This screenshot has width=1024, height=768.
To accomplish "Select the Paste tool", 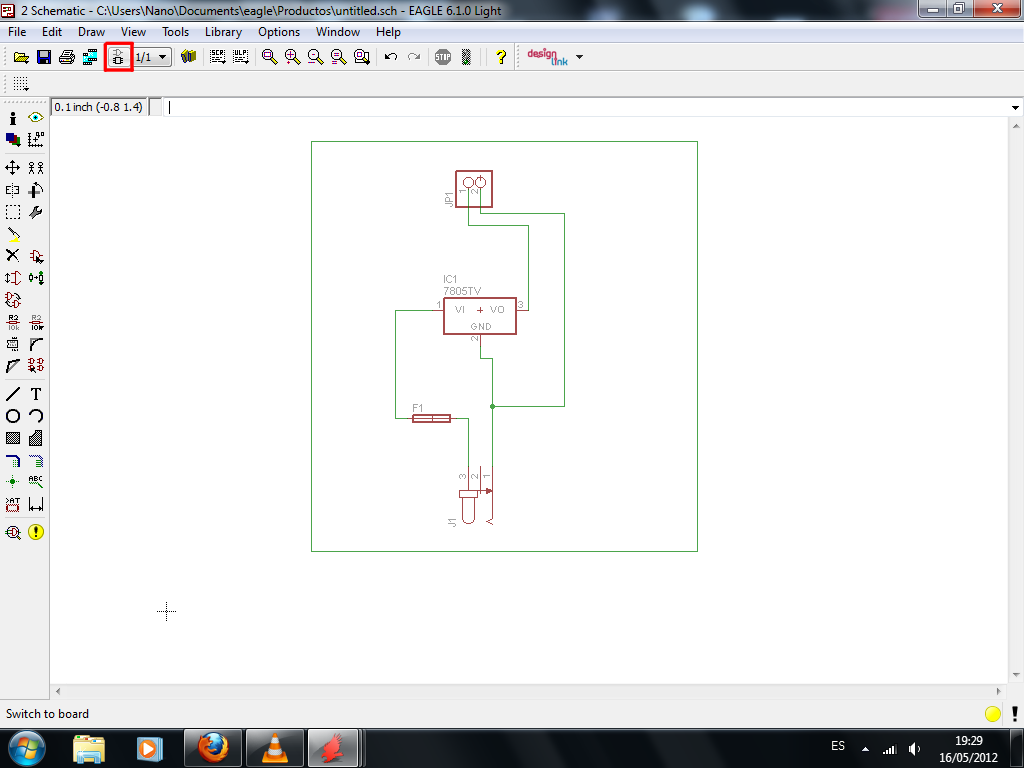I will (x=12, y=234).
